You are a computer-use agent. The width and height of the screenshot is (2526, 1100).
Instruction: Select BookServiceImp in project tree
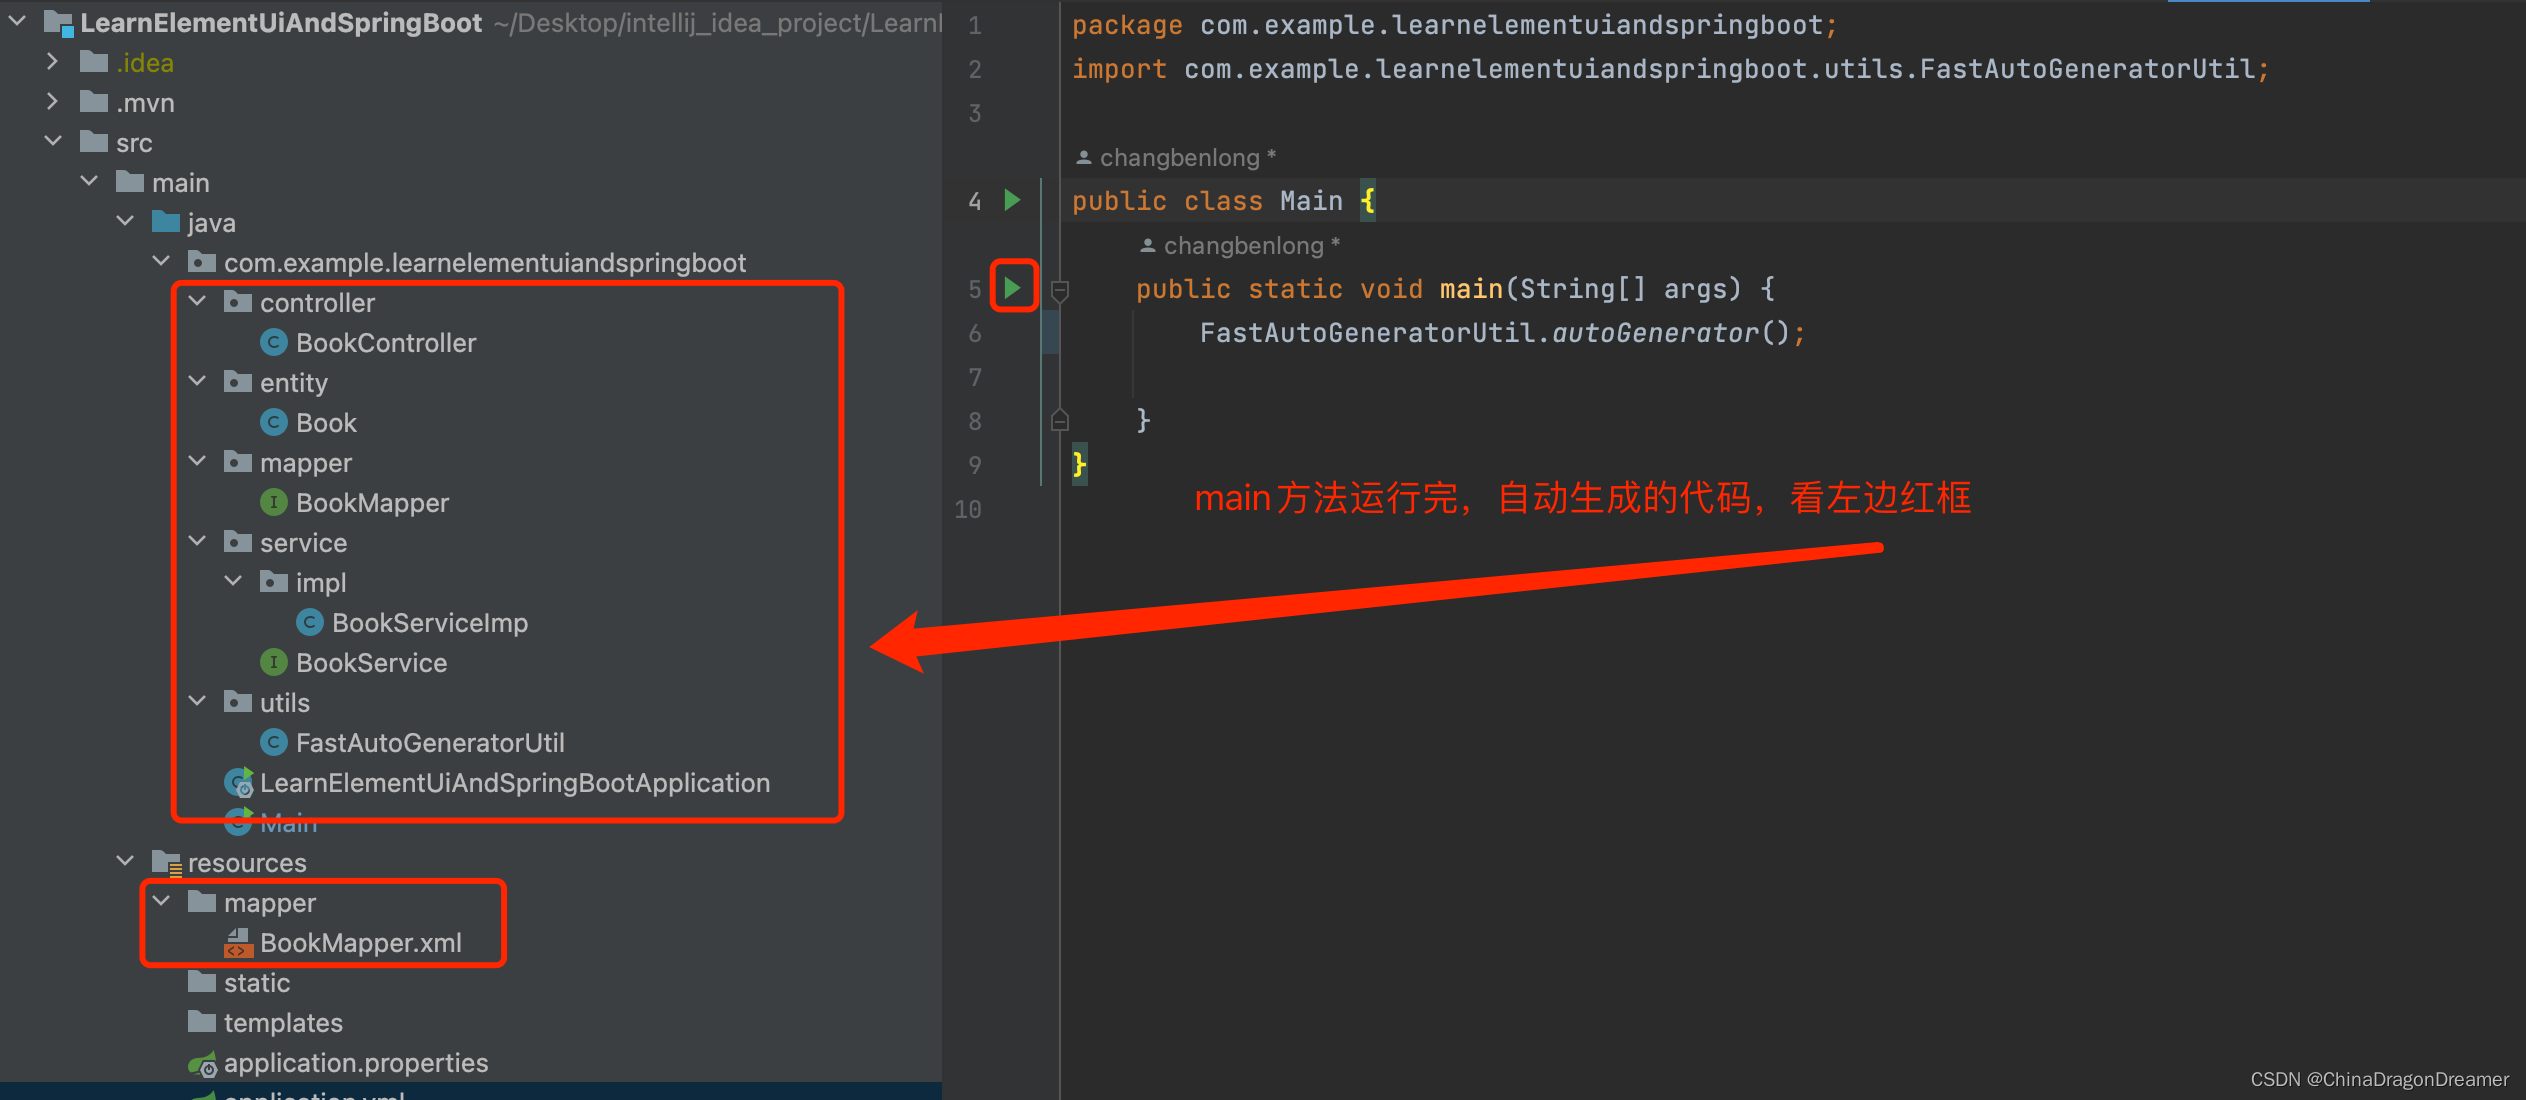click(429, 622)
